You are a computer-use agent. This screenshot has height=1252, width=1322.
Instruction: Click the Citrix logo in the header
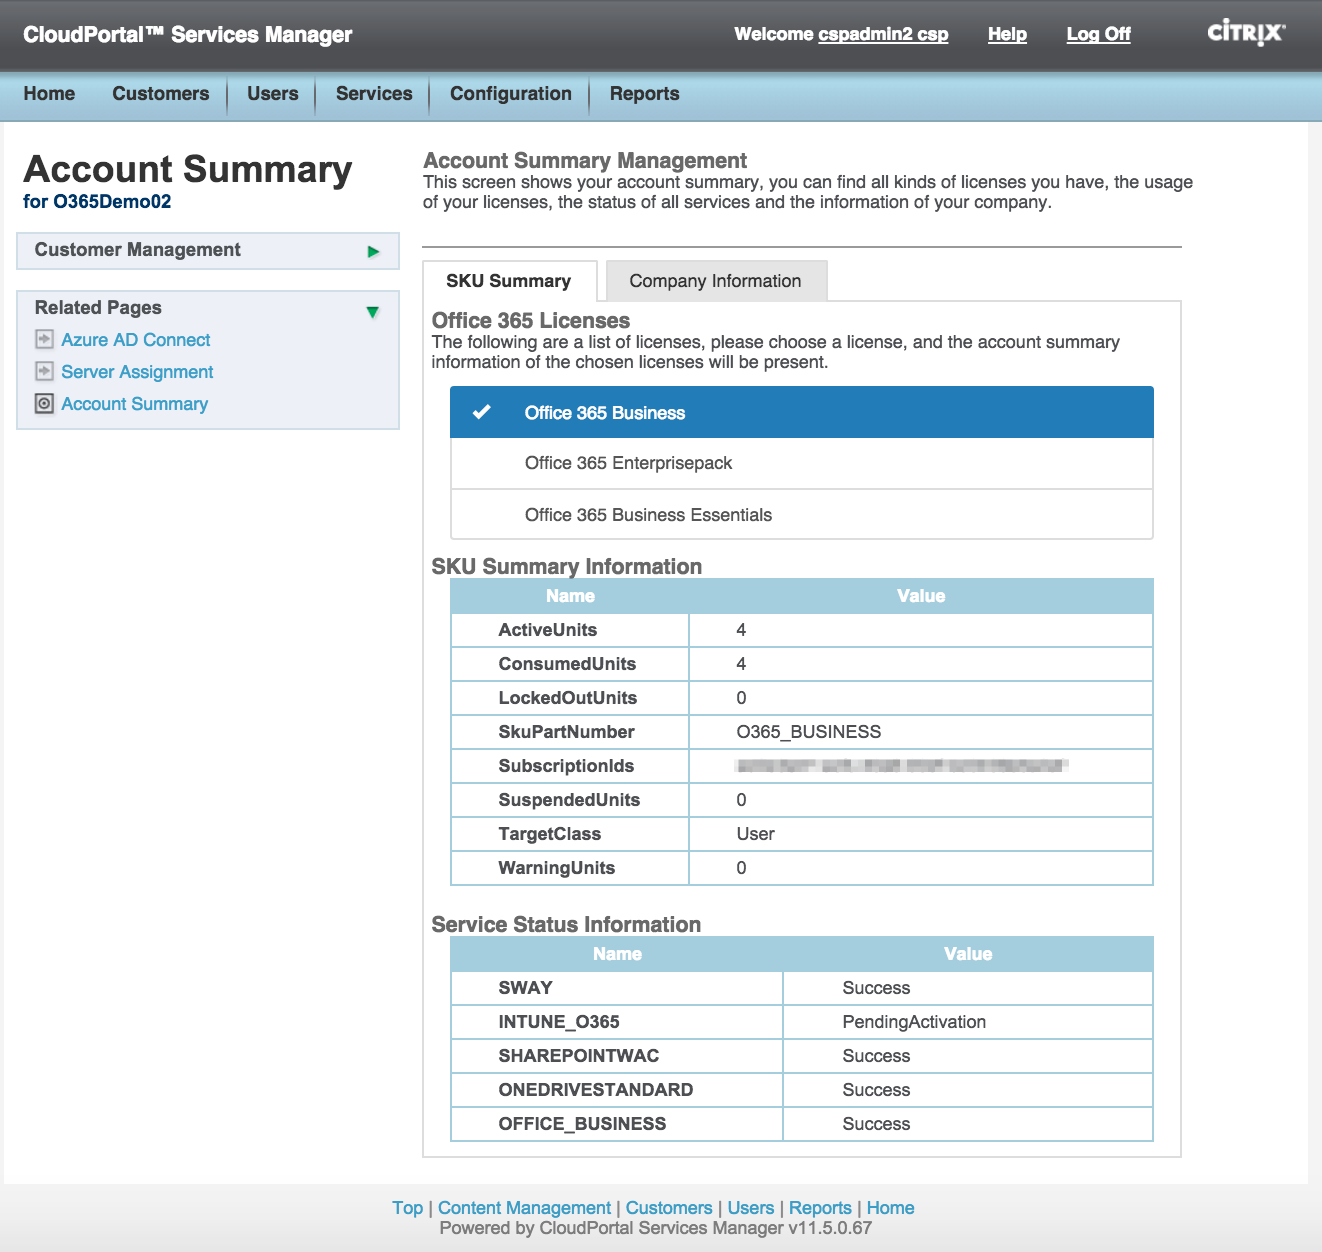click(1245, 33)
